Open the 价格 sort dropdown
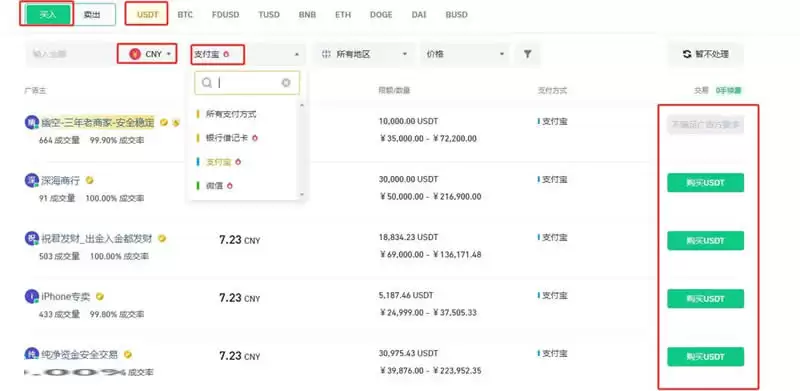The height and width of the screenshot is (391, 800). tap(465, 54)
